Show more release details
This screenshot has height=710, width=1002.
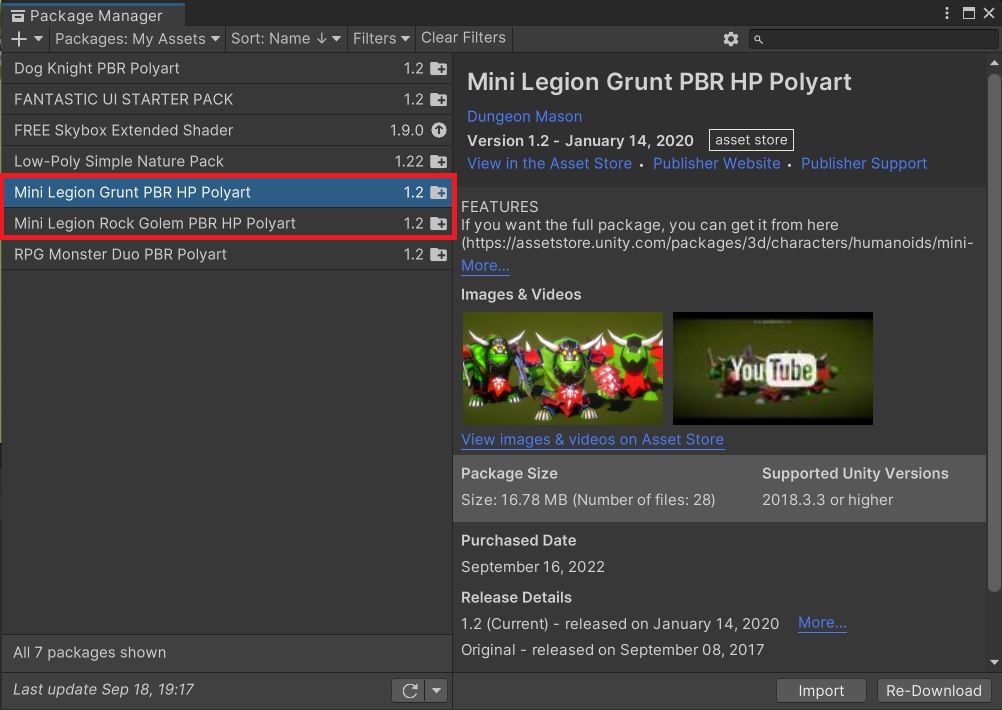click(x=822, y=622)
